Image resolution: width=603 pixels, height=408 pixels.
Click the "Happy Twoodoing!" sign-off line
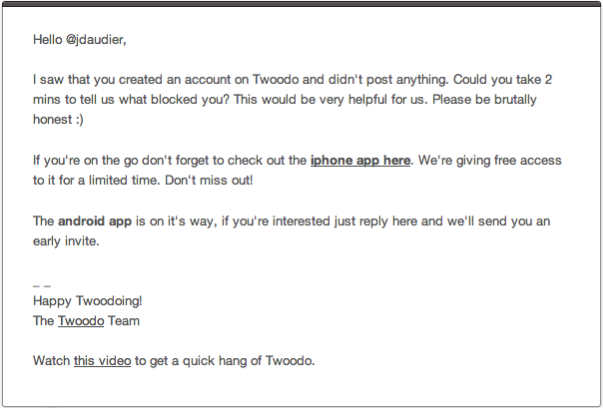pos(88,301)
